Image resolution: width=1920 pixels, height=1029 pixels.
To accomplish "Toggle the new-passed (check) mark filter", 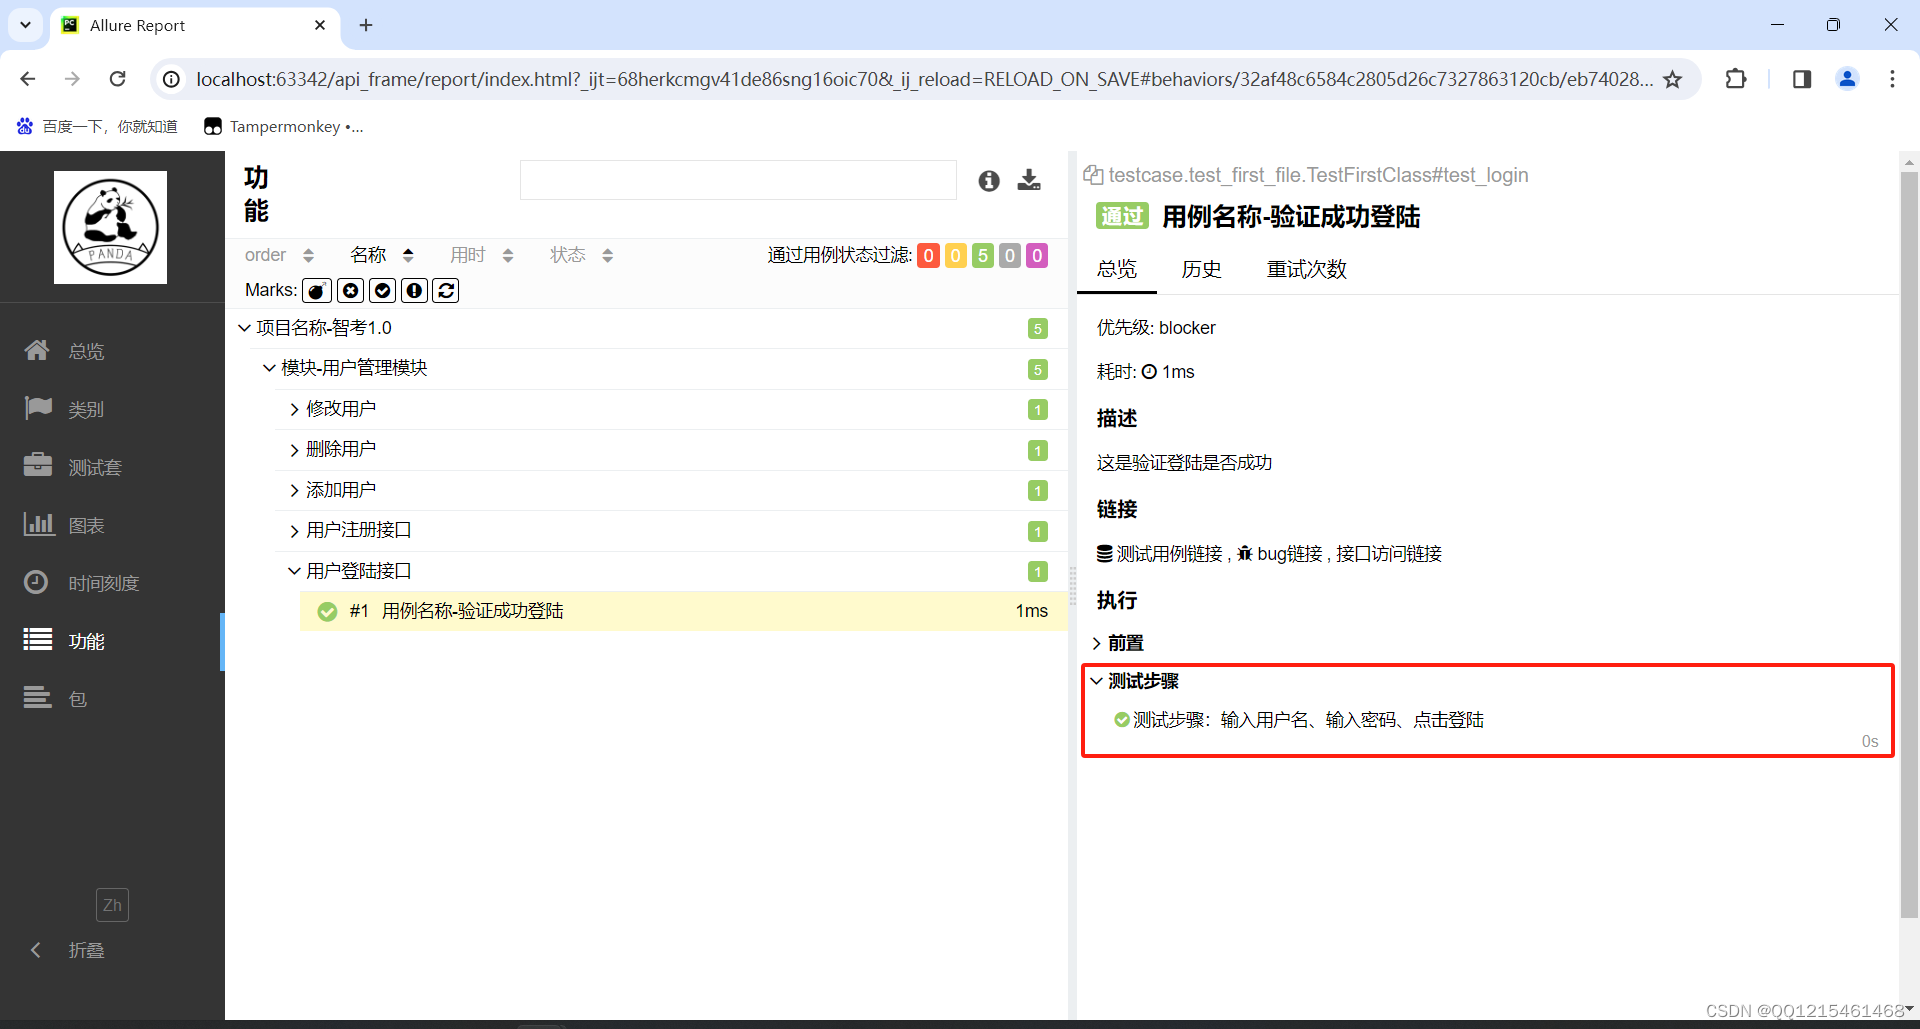I will pos(382,290).
